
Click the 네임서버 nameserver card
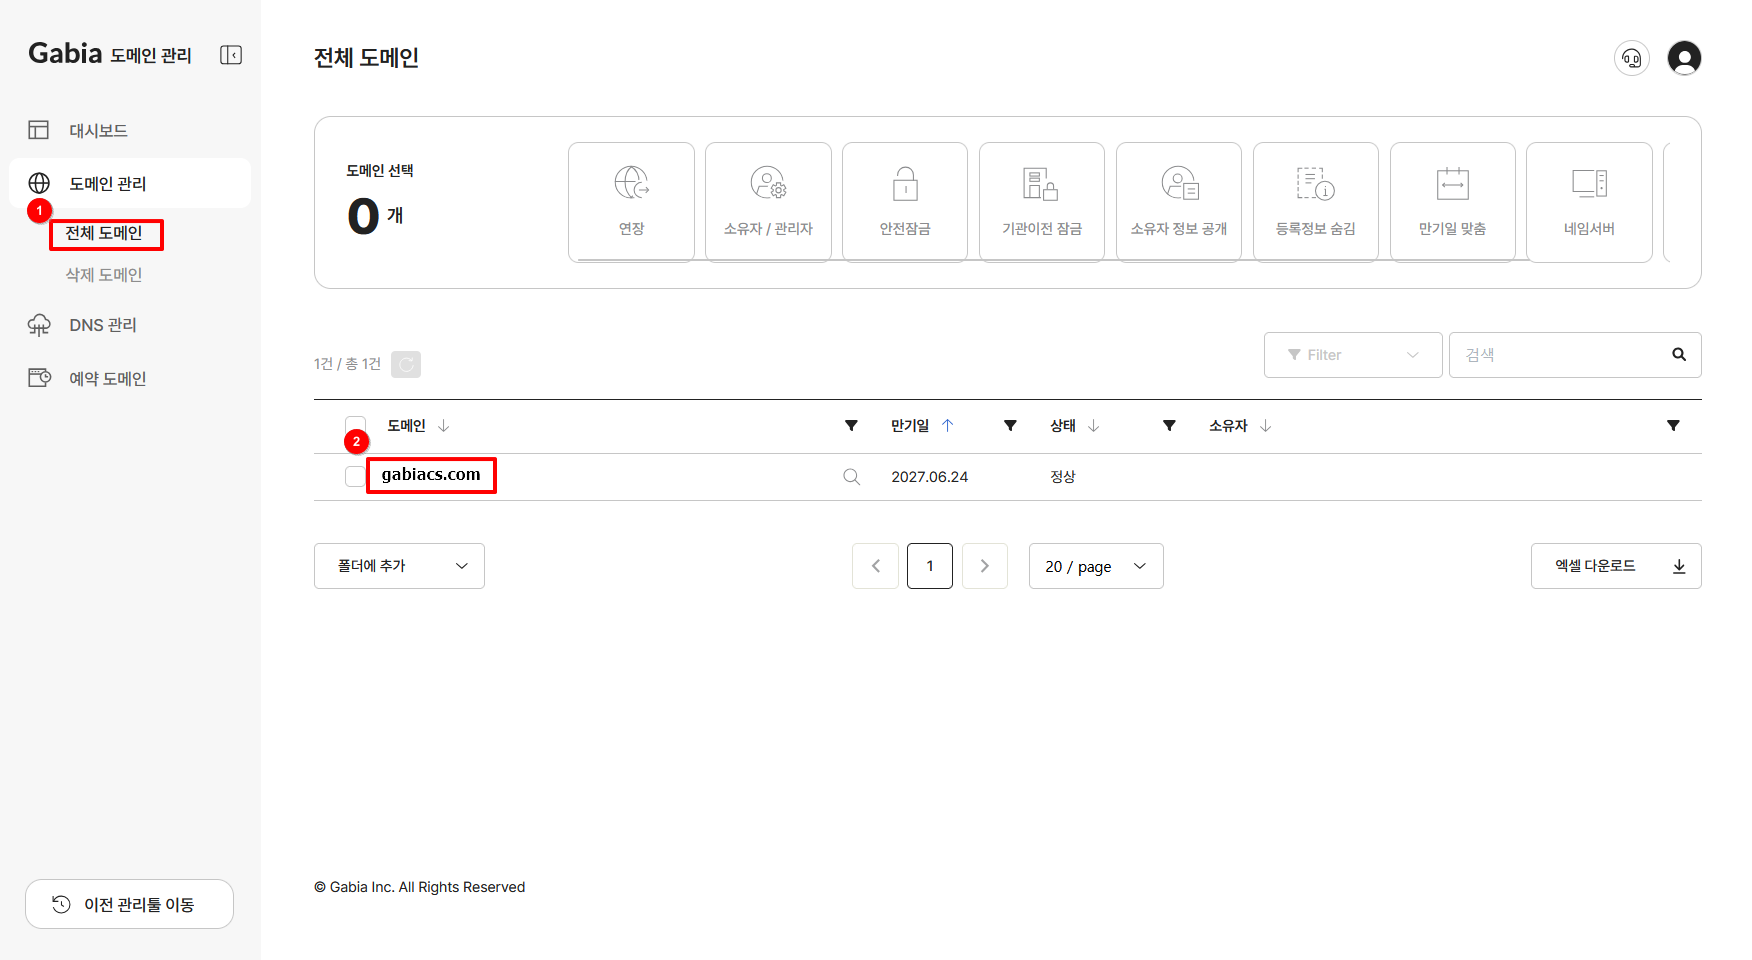coord(1590,202)
